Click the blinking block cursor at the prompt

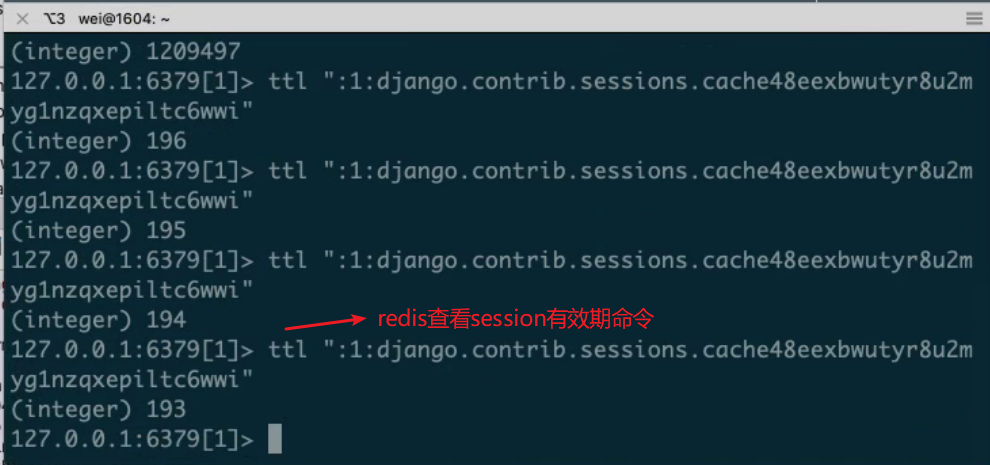(x=275, y=439)
